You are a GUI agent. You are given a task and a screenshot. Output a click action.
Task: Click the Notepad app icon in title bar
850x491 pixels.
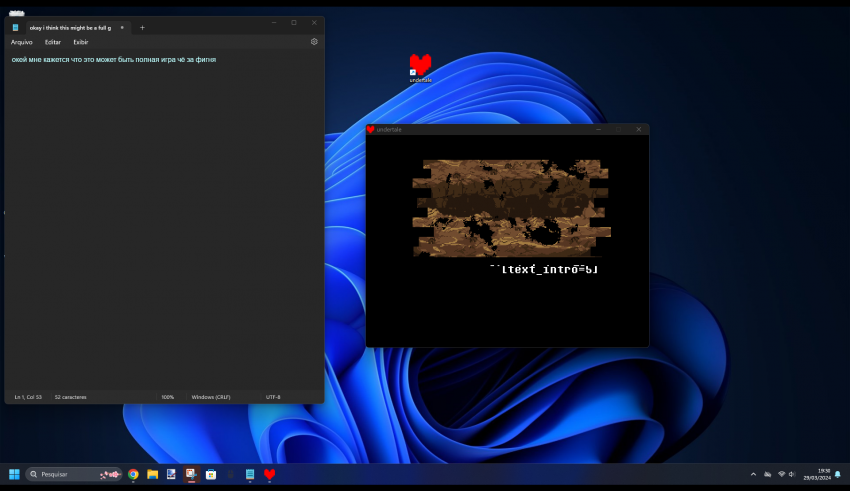[x=15, y=28]
